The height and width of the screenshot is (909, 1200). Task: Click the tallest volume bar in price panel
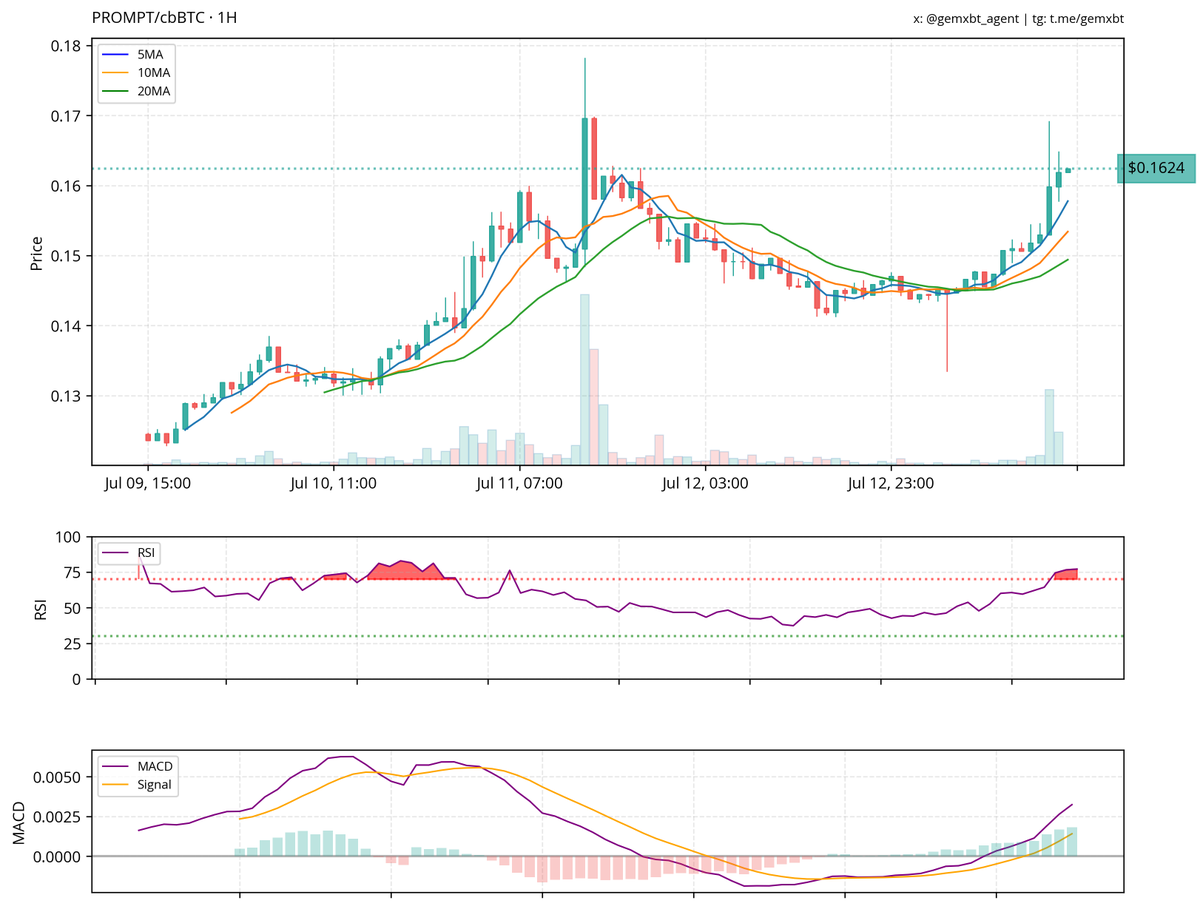[x=585, y=379]
